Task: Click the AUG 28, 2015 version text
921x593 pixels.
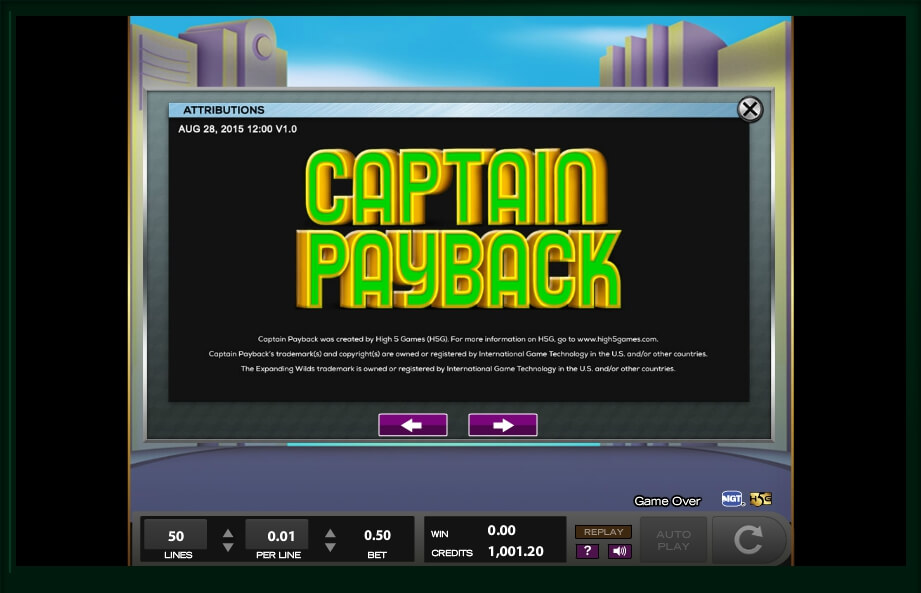Action: (x=237, y=129)
